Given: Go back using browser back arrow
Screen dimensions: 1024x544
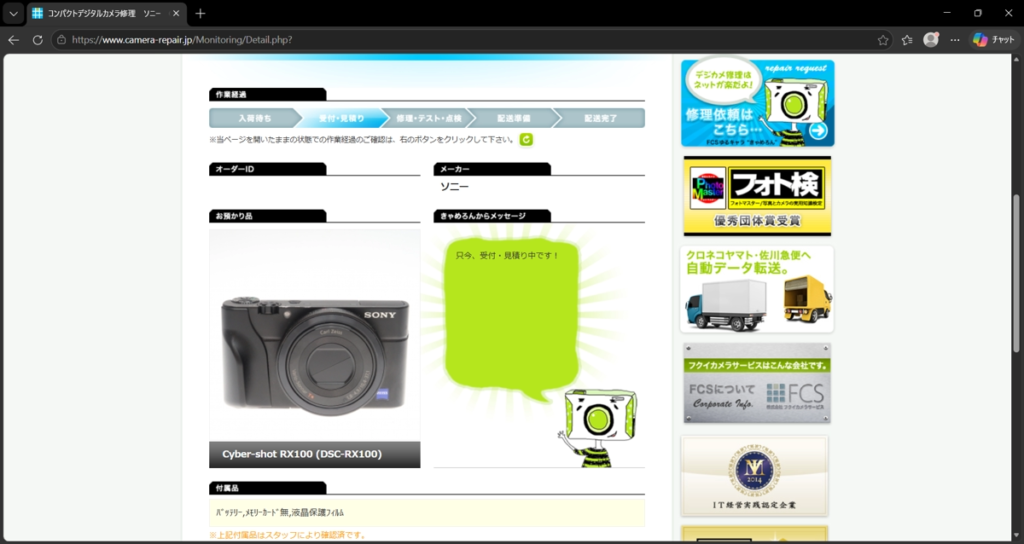Looking at the screenshot, I should point(13,40).
